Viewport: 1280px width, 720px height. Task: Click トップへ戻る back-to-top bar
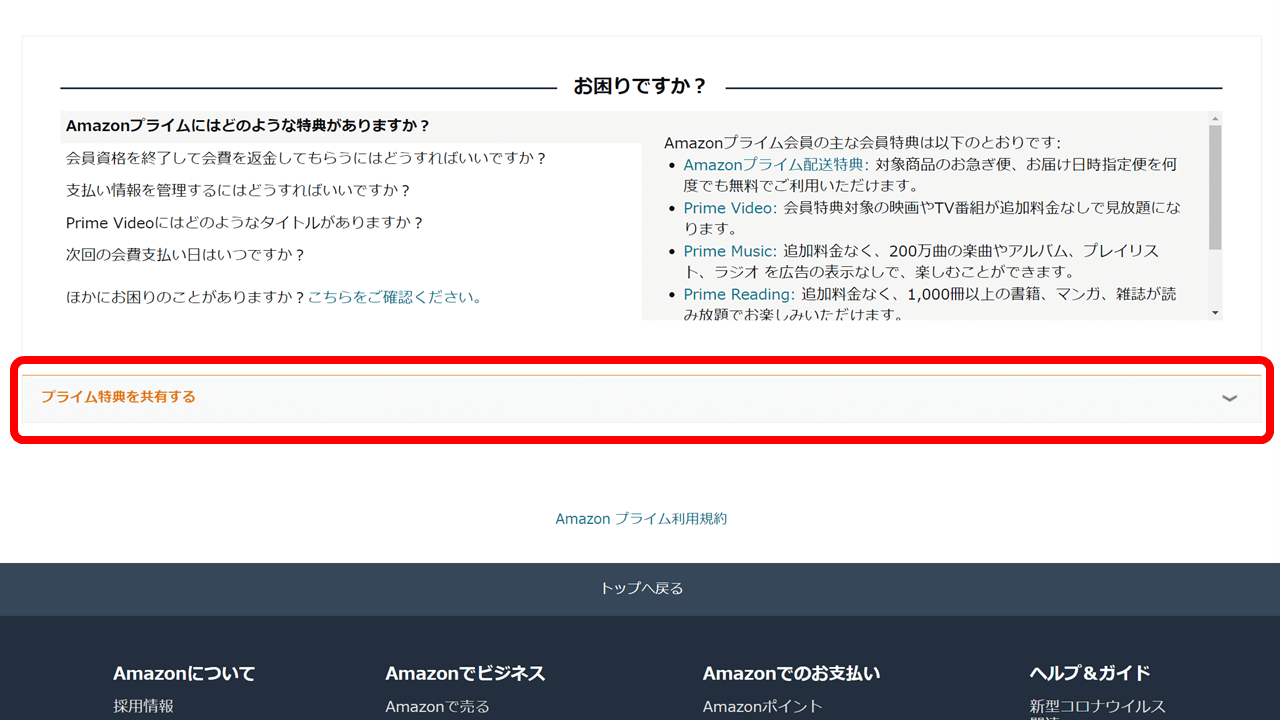click(x=640, y=589)
